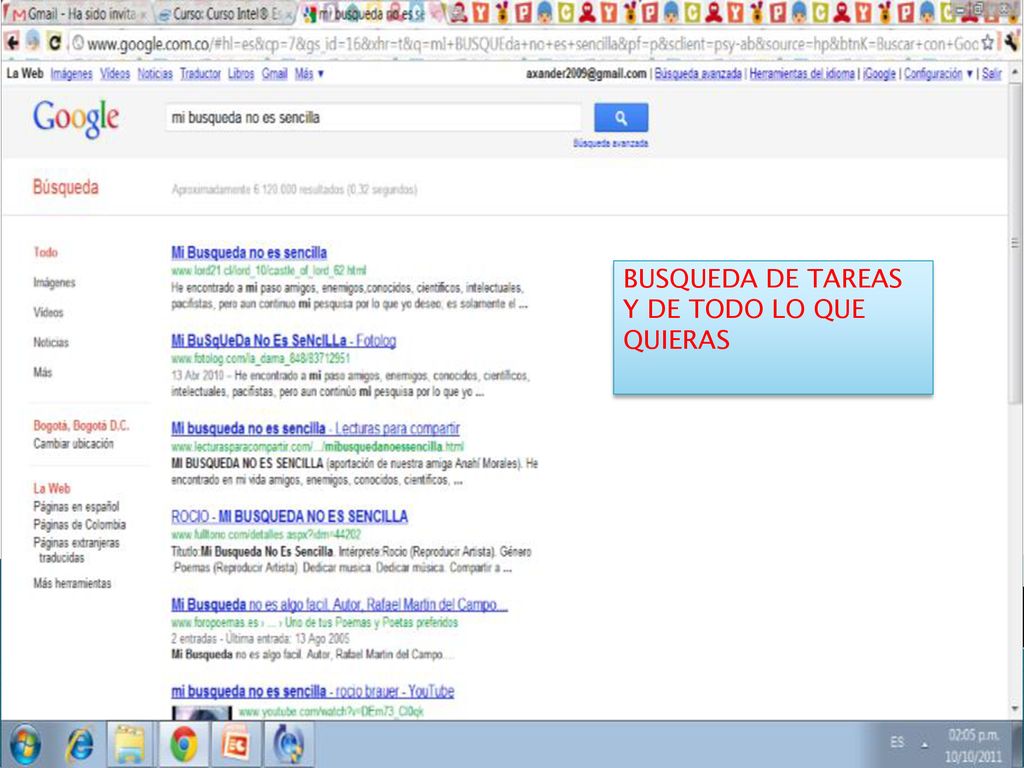Open the Chrome wrench menu icon

[x=1012, y=43]
